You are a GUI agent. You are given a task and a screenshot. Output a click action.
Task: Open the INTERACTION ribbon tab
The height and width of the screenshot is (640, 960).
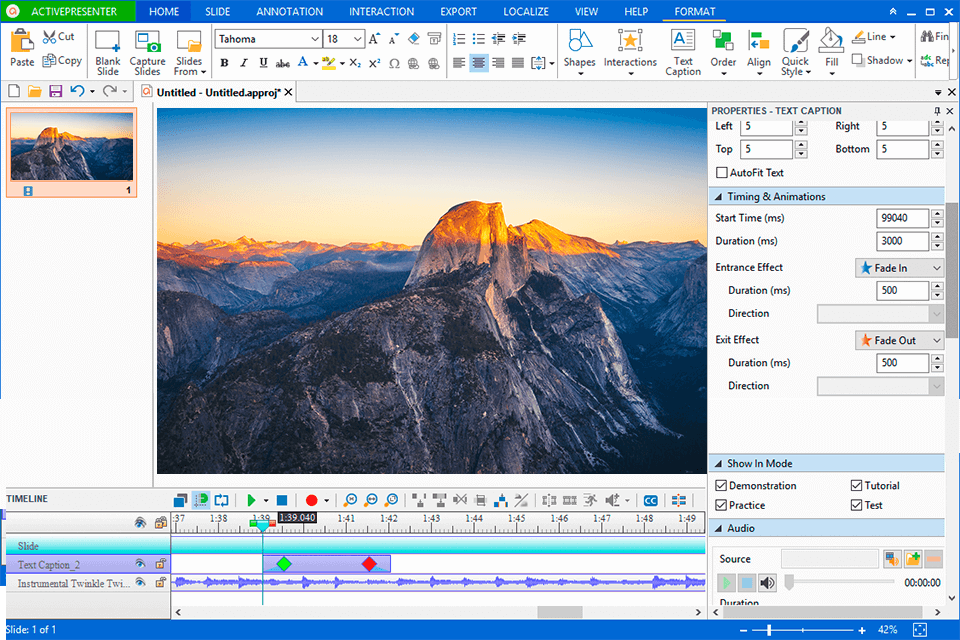coord(381,12)
